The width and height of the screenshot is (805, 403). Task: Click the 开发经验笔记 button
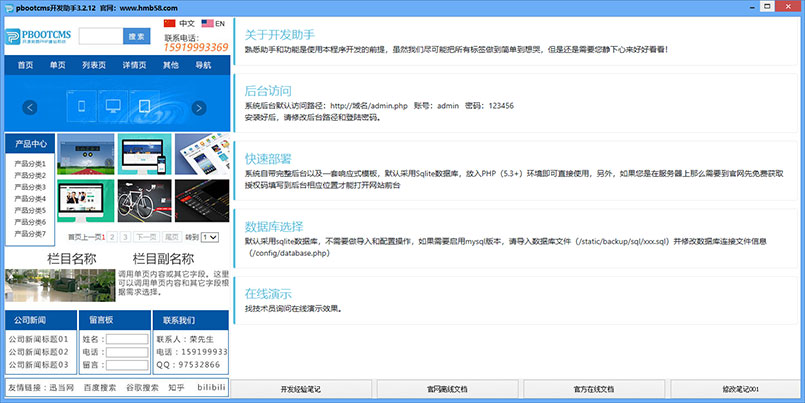coord(300,389)
